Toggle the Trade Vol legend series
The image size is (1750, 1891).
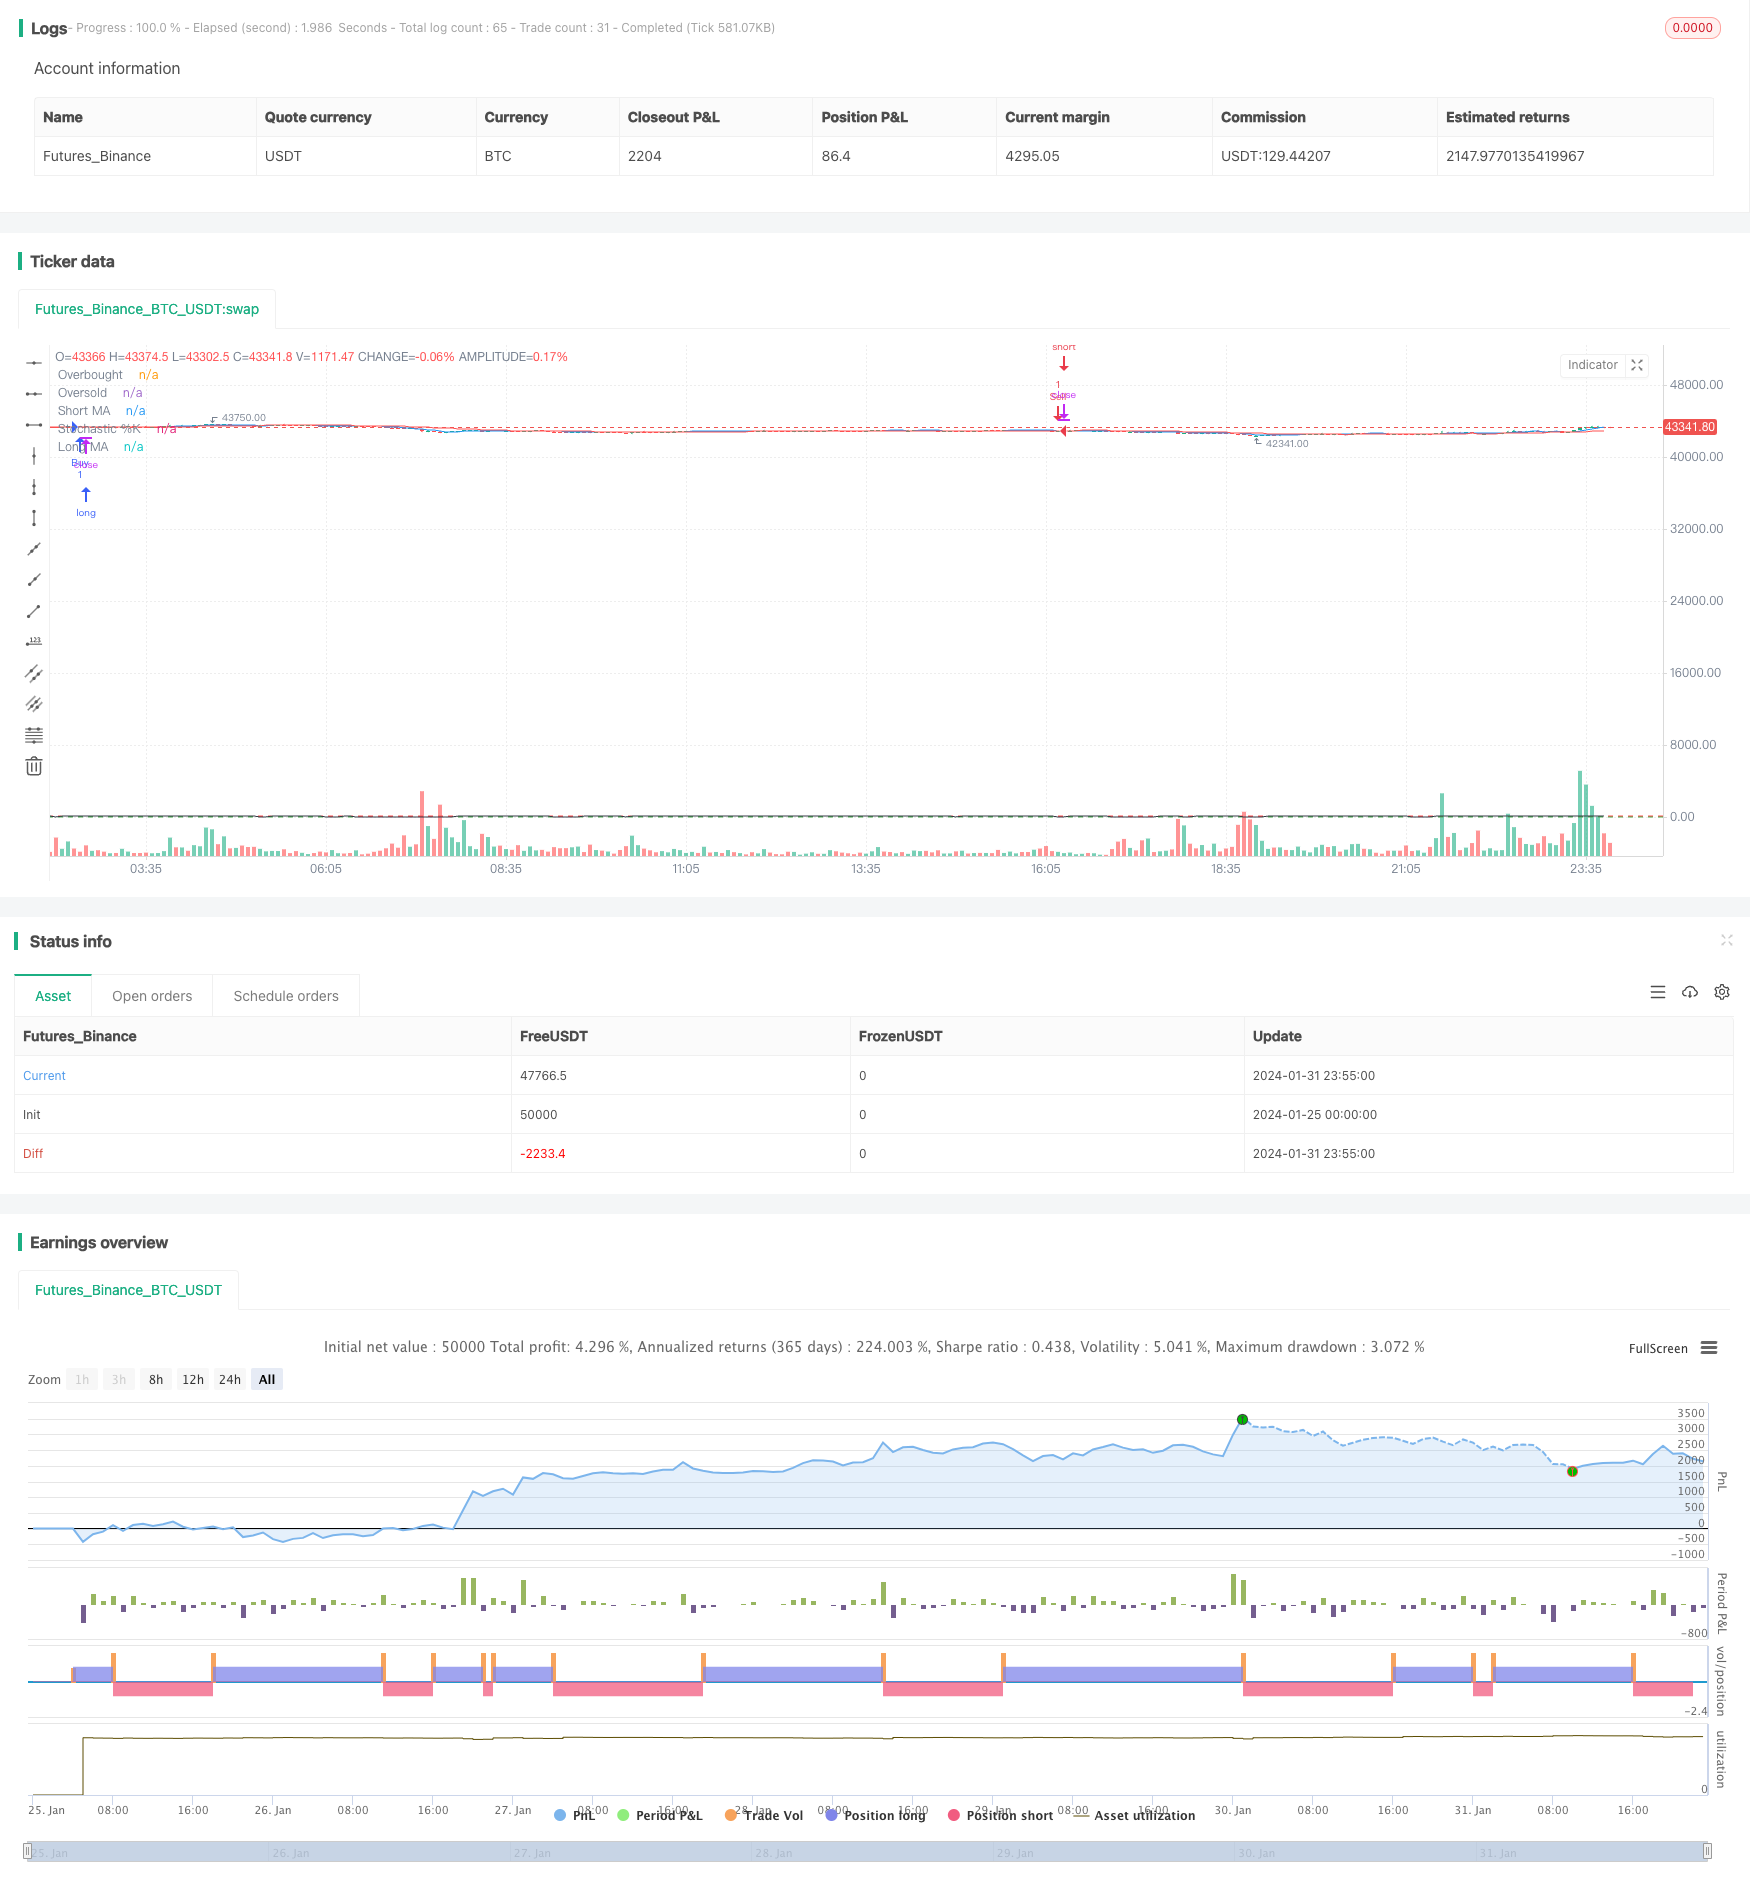tap(764, 1815)
